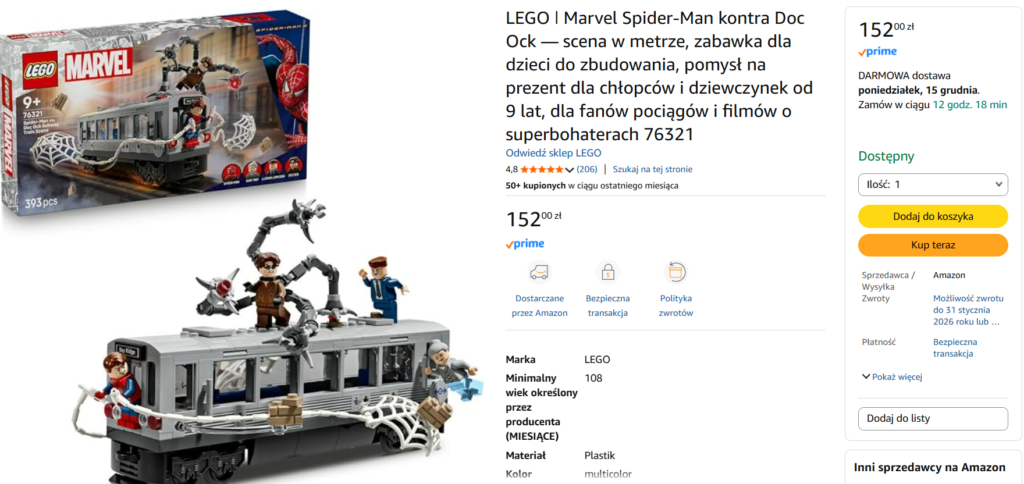The image size is (1024, 484).
Task: Click the star rating icons
Action: pos(541,169)
